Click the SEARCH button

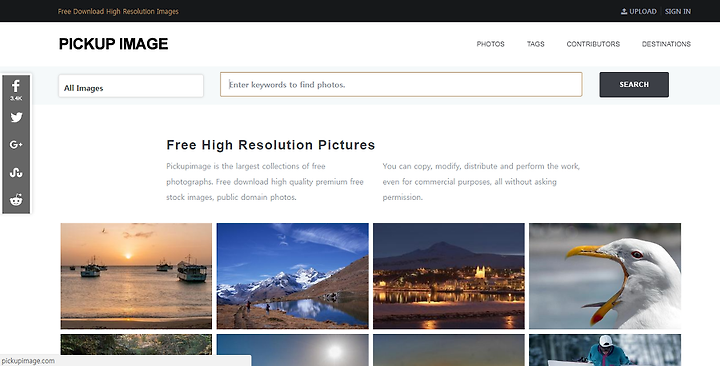coord(634,84)
